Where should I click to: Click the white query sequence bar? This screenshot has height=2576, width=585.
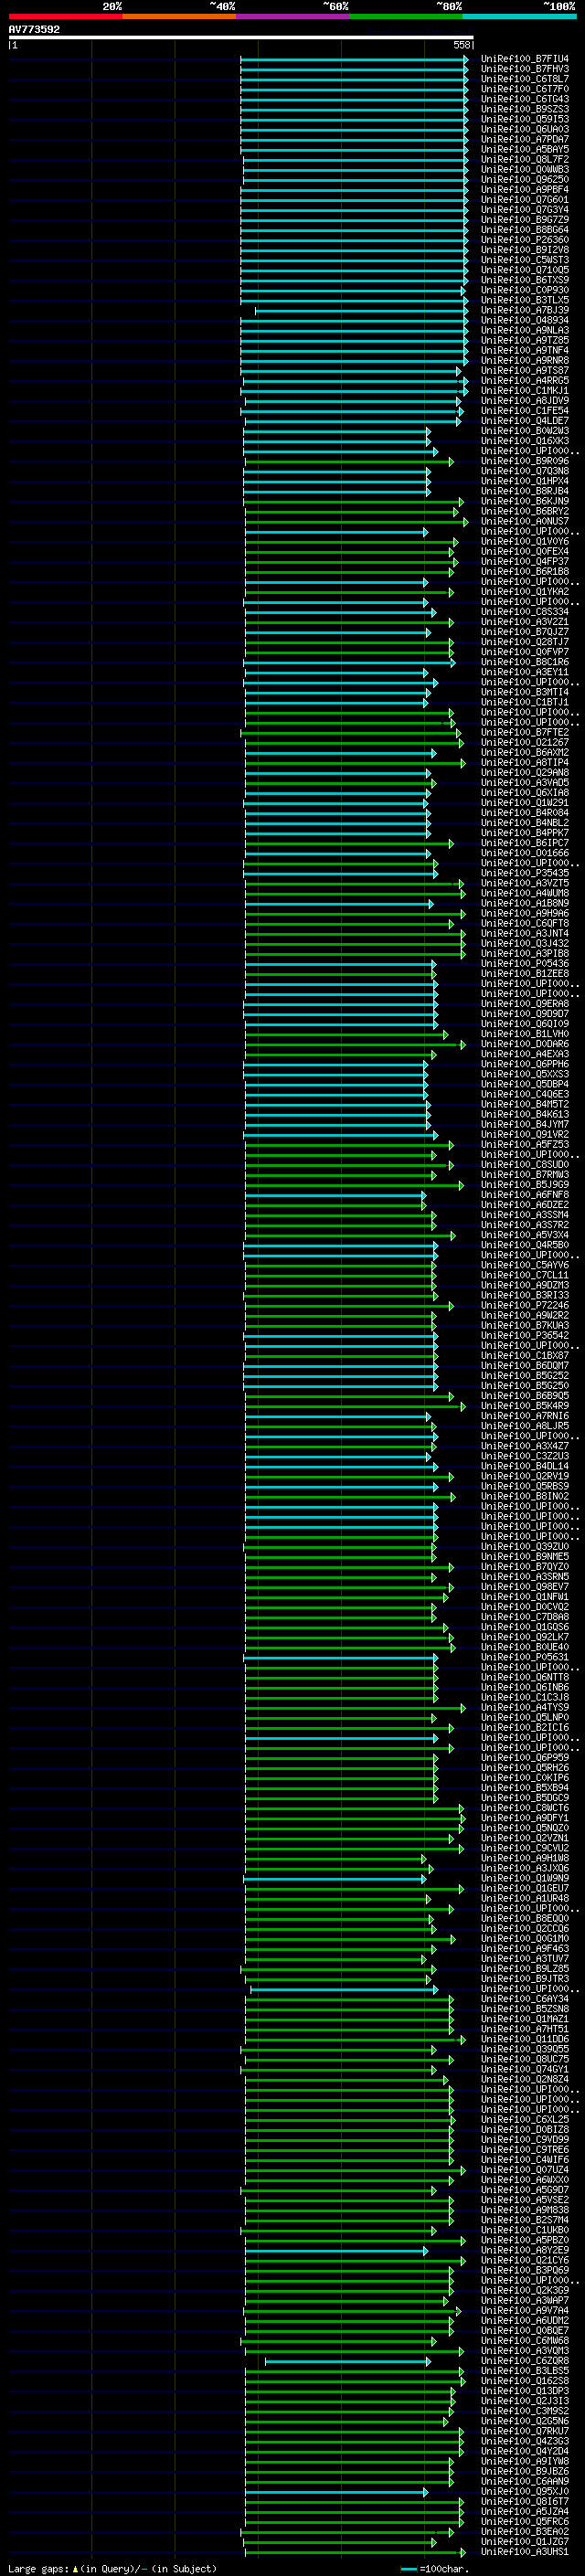(241, 37)
